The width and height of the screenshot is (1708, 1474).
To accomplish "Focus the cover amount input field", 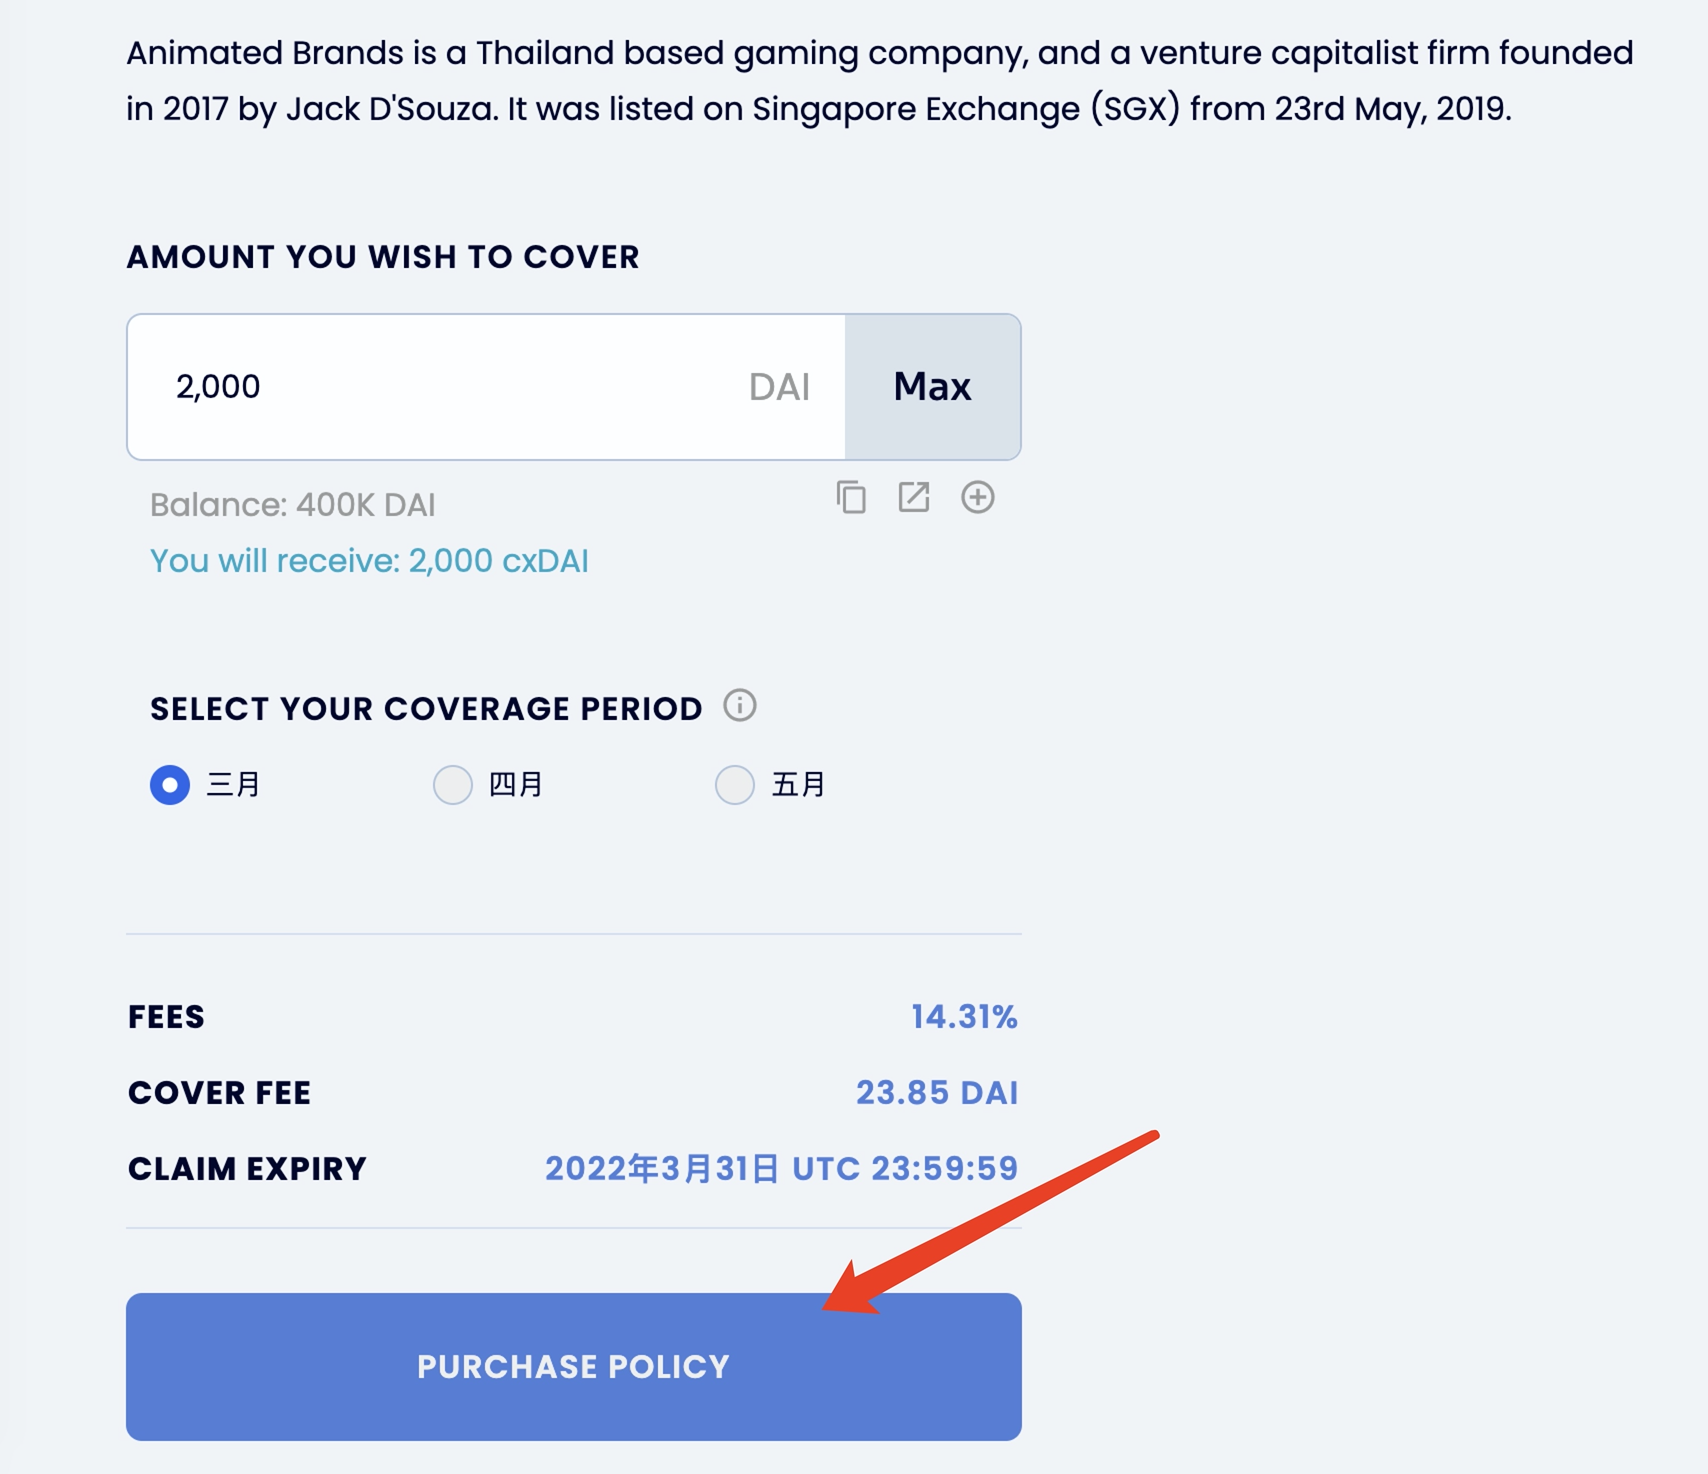I will point(440,387).
